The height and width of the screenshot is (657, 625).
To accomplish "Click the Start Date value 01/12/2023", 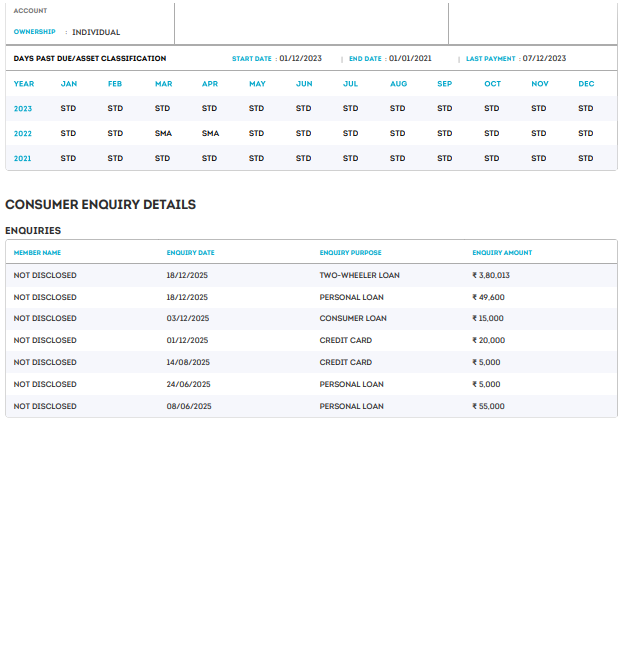I will tap(301, 58).
